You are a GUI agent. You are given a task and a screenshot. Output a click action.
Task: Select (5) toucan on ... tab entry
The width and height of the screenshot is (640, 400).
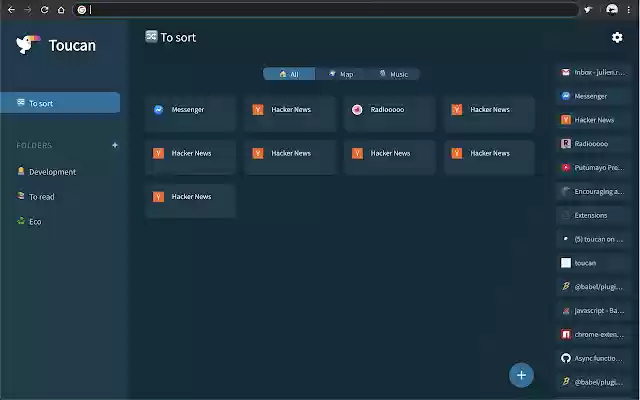click(x=593, y=239)
